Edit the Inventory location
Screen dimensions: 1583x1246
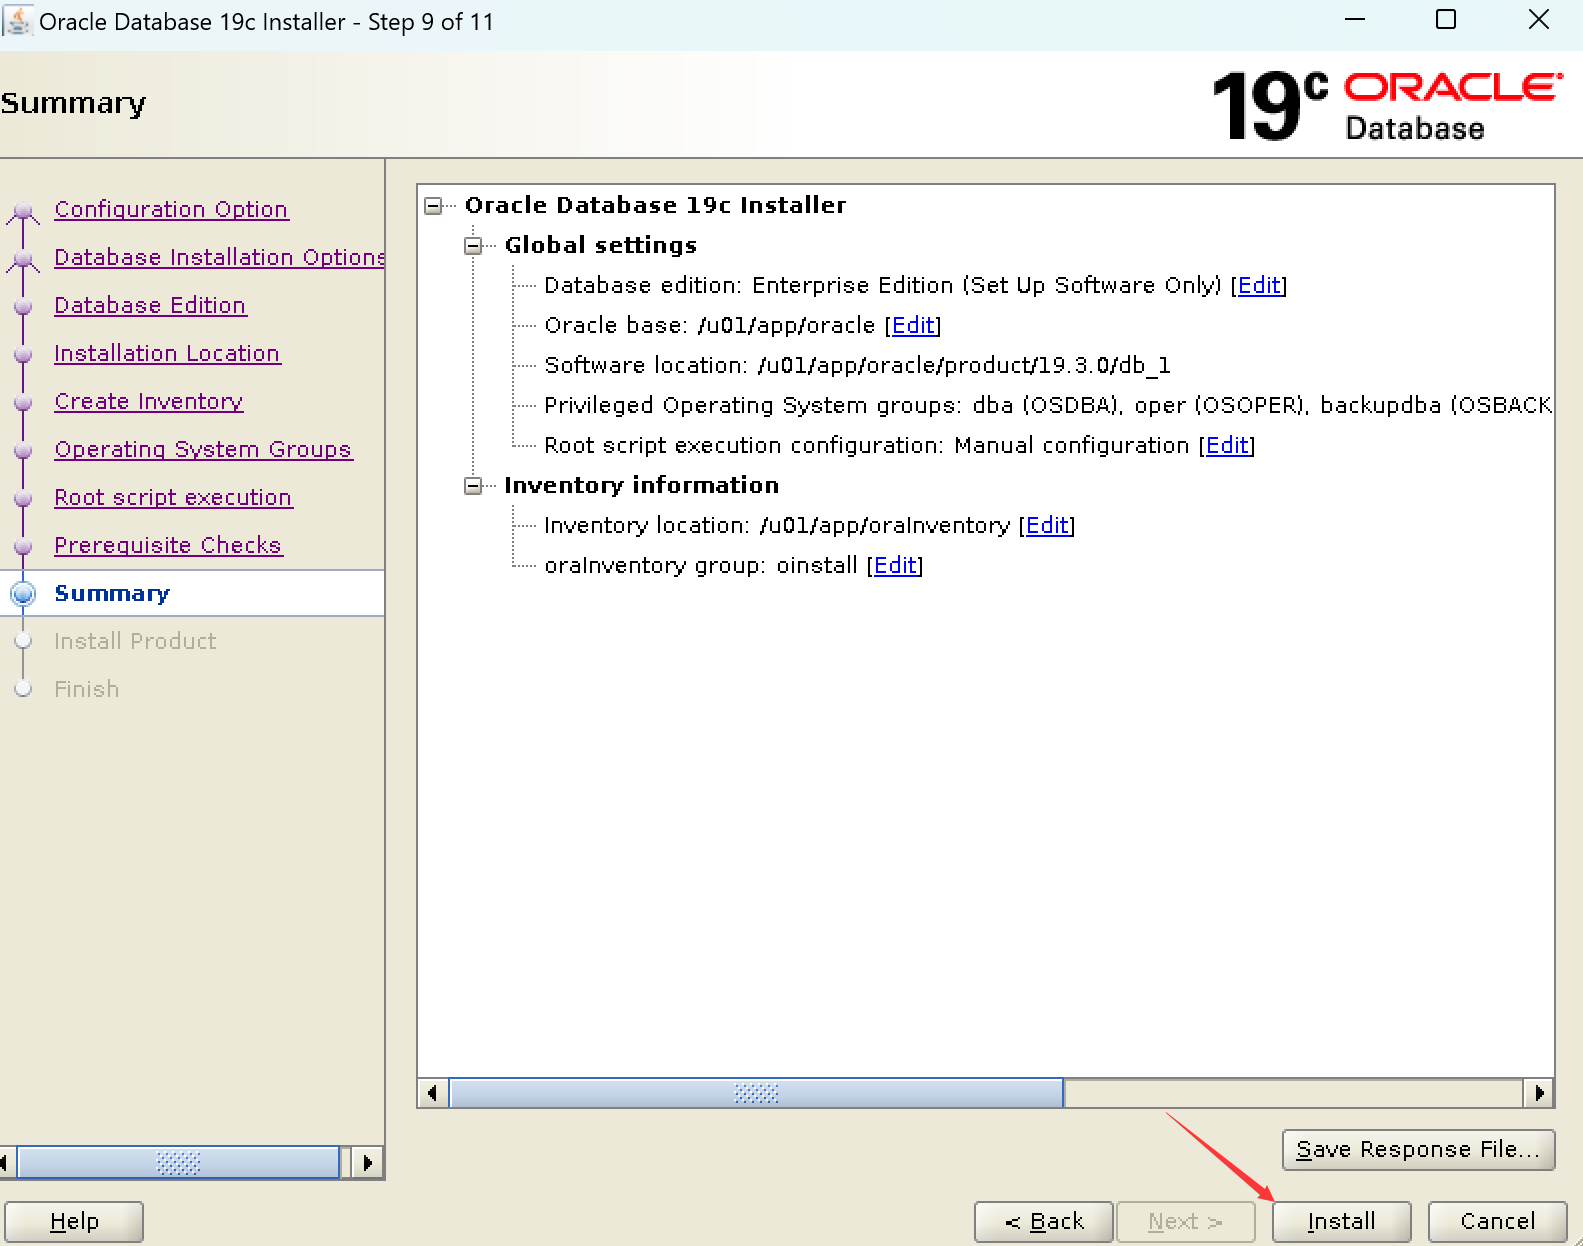[1047, 526]
